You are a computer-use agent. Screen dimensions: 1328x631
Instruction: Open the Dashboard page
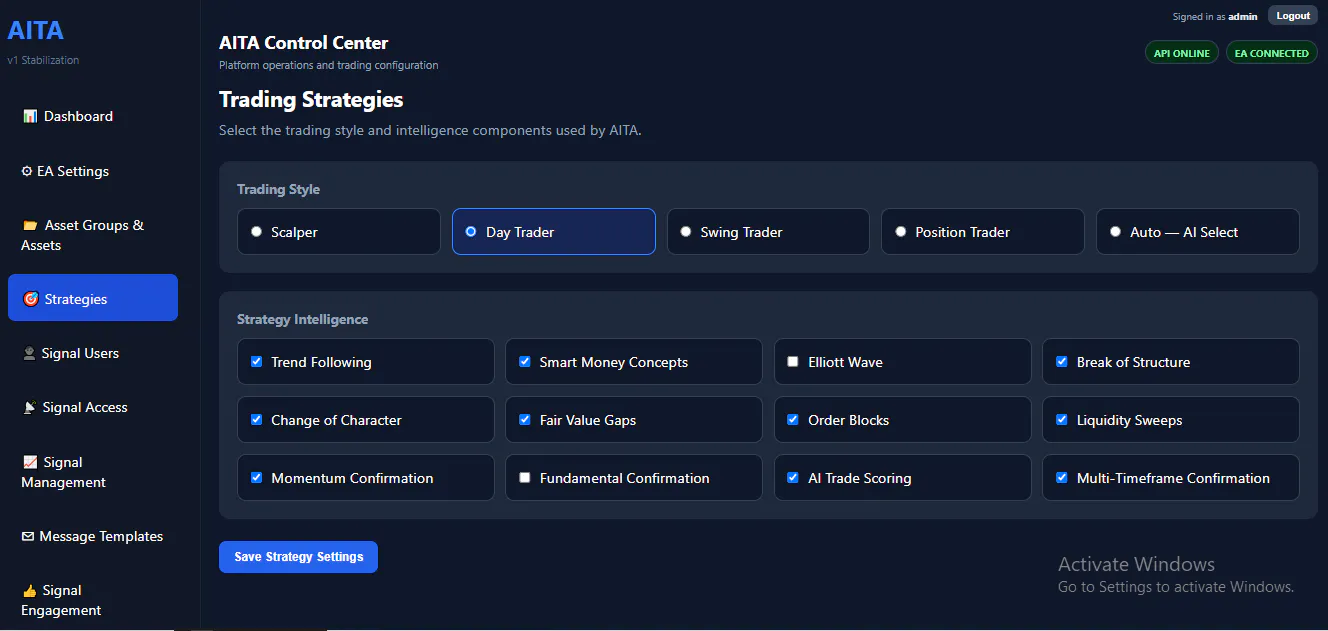(x=93, y=116)
